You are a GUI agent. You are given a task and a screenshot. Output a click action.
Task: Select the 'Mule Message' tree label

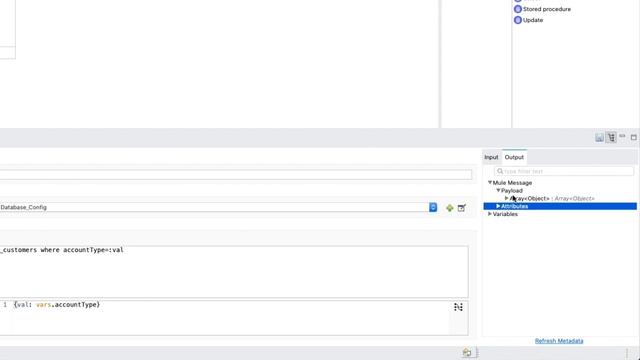[512, 183]
